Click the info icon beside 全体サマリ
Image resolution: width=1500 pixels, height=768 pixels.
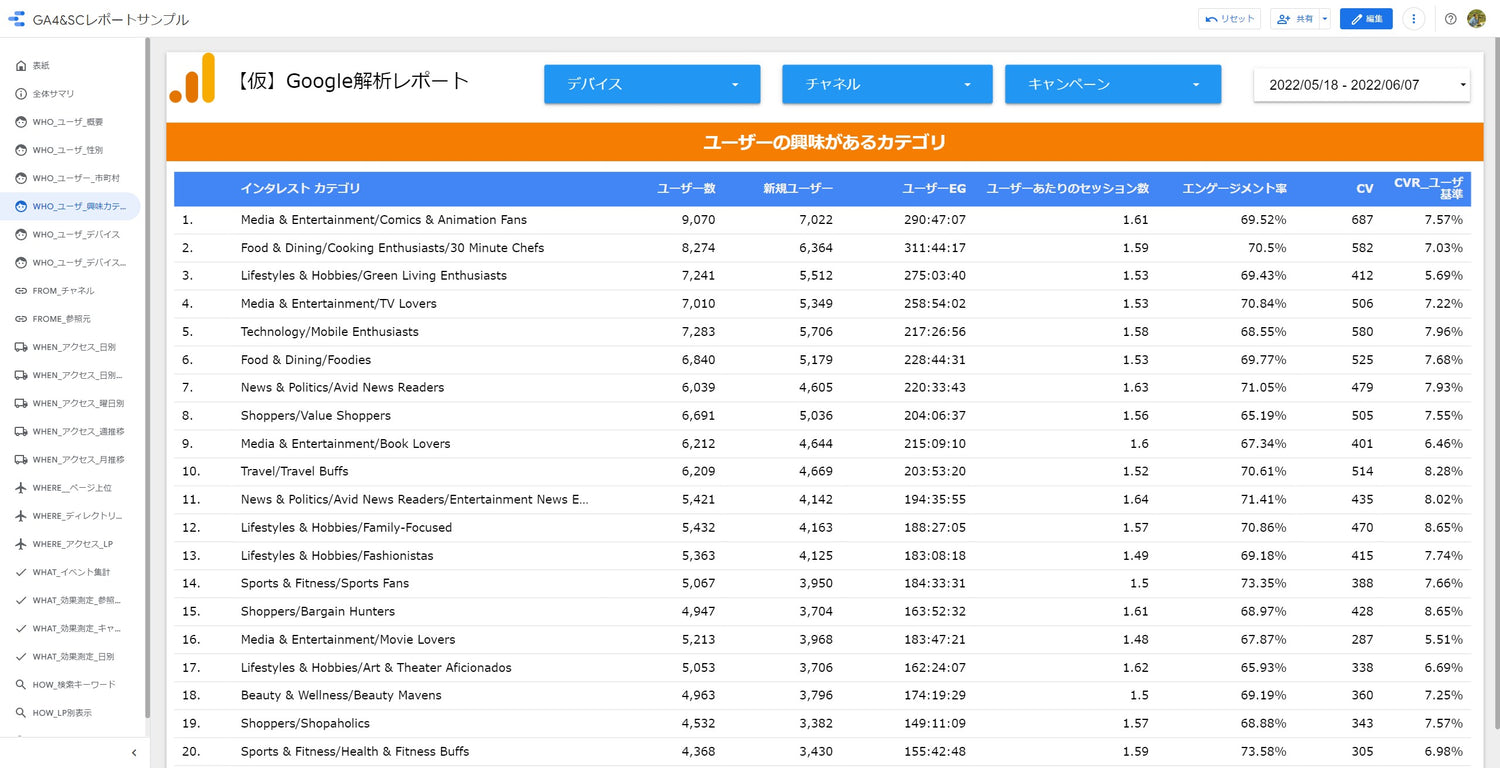coord(21,94)
